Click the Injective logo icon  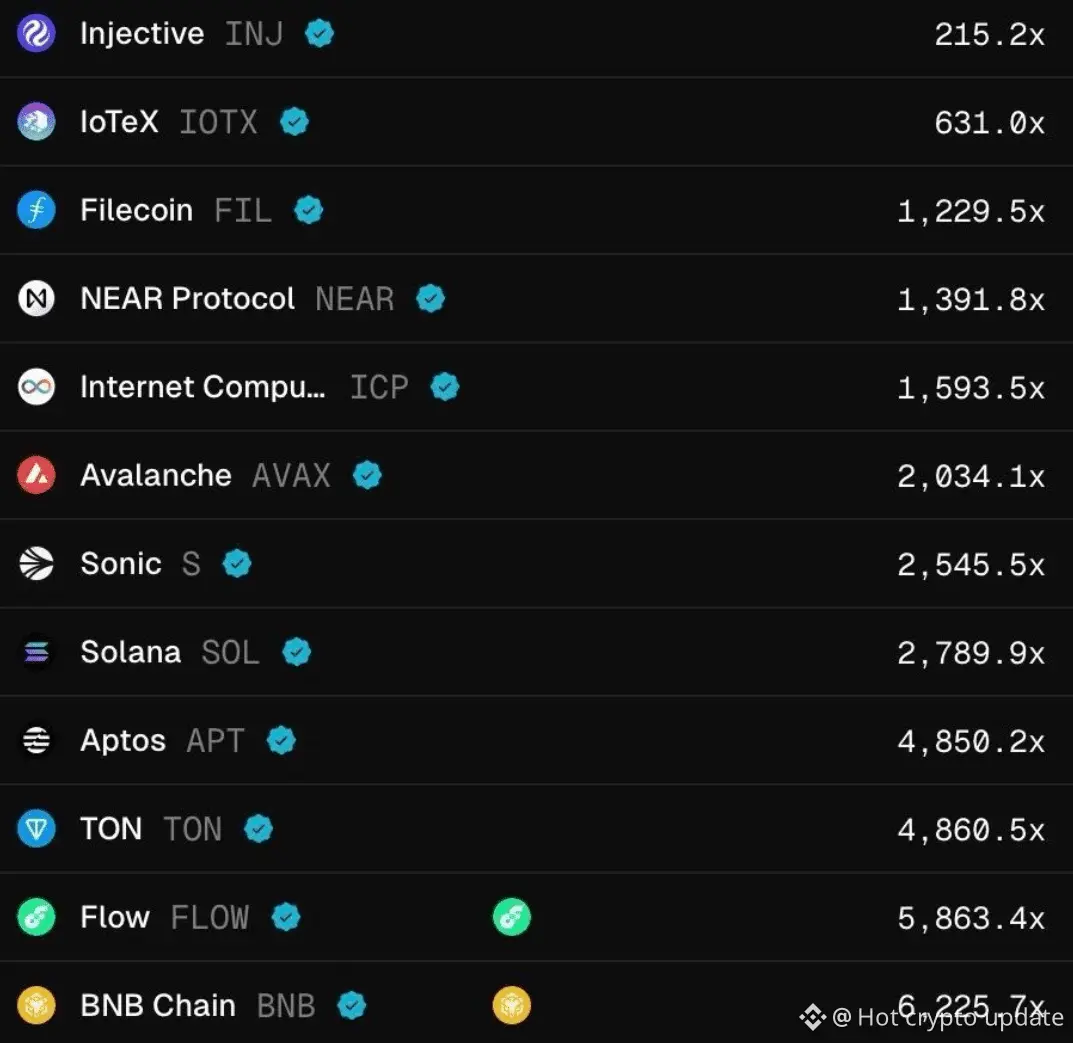tap(36, 33)
